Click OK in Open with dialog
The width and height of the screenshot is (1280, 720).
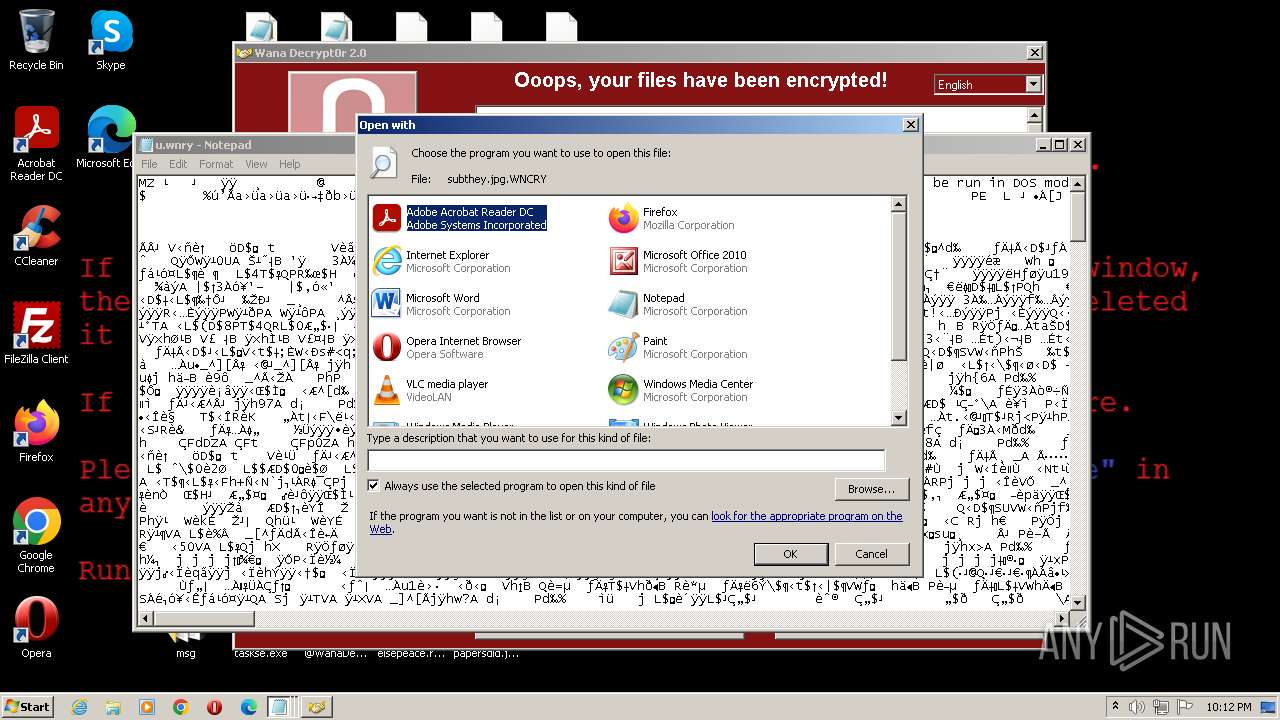coord(790,554)
